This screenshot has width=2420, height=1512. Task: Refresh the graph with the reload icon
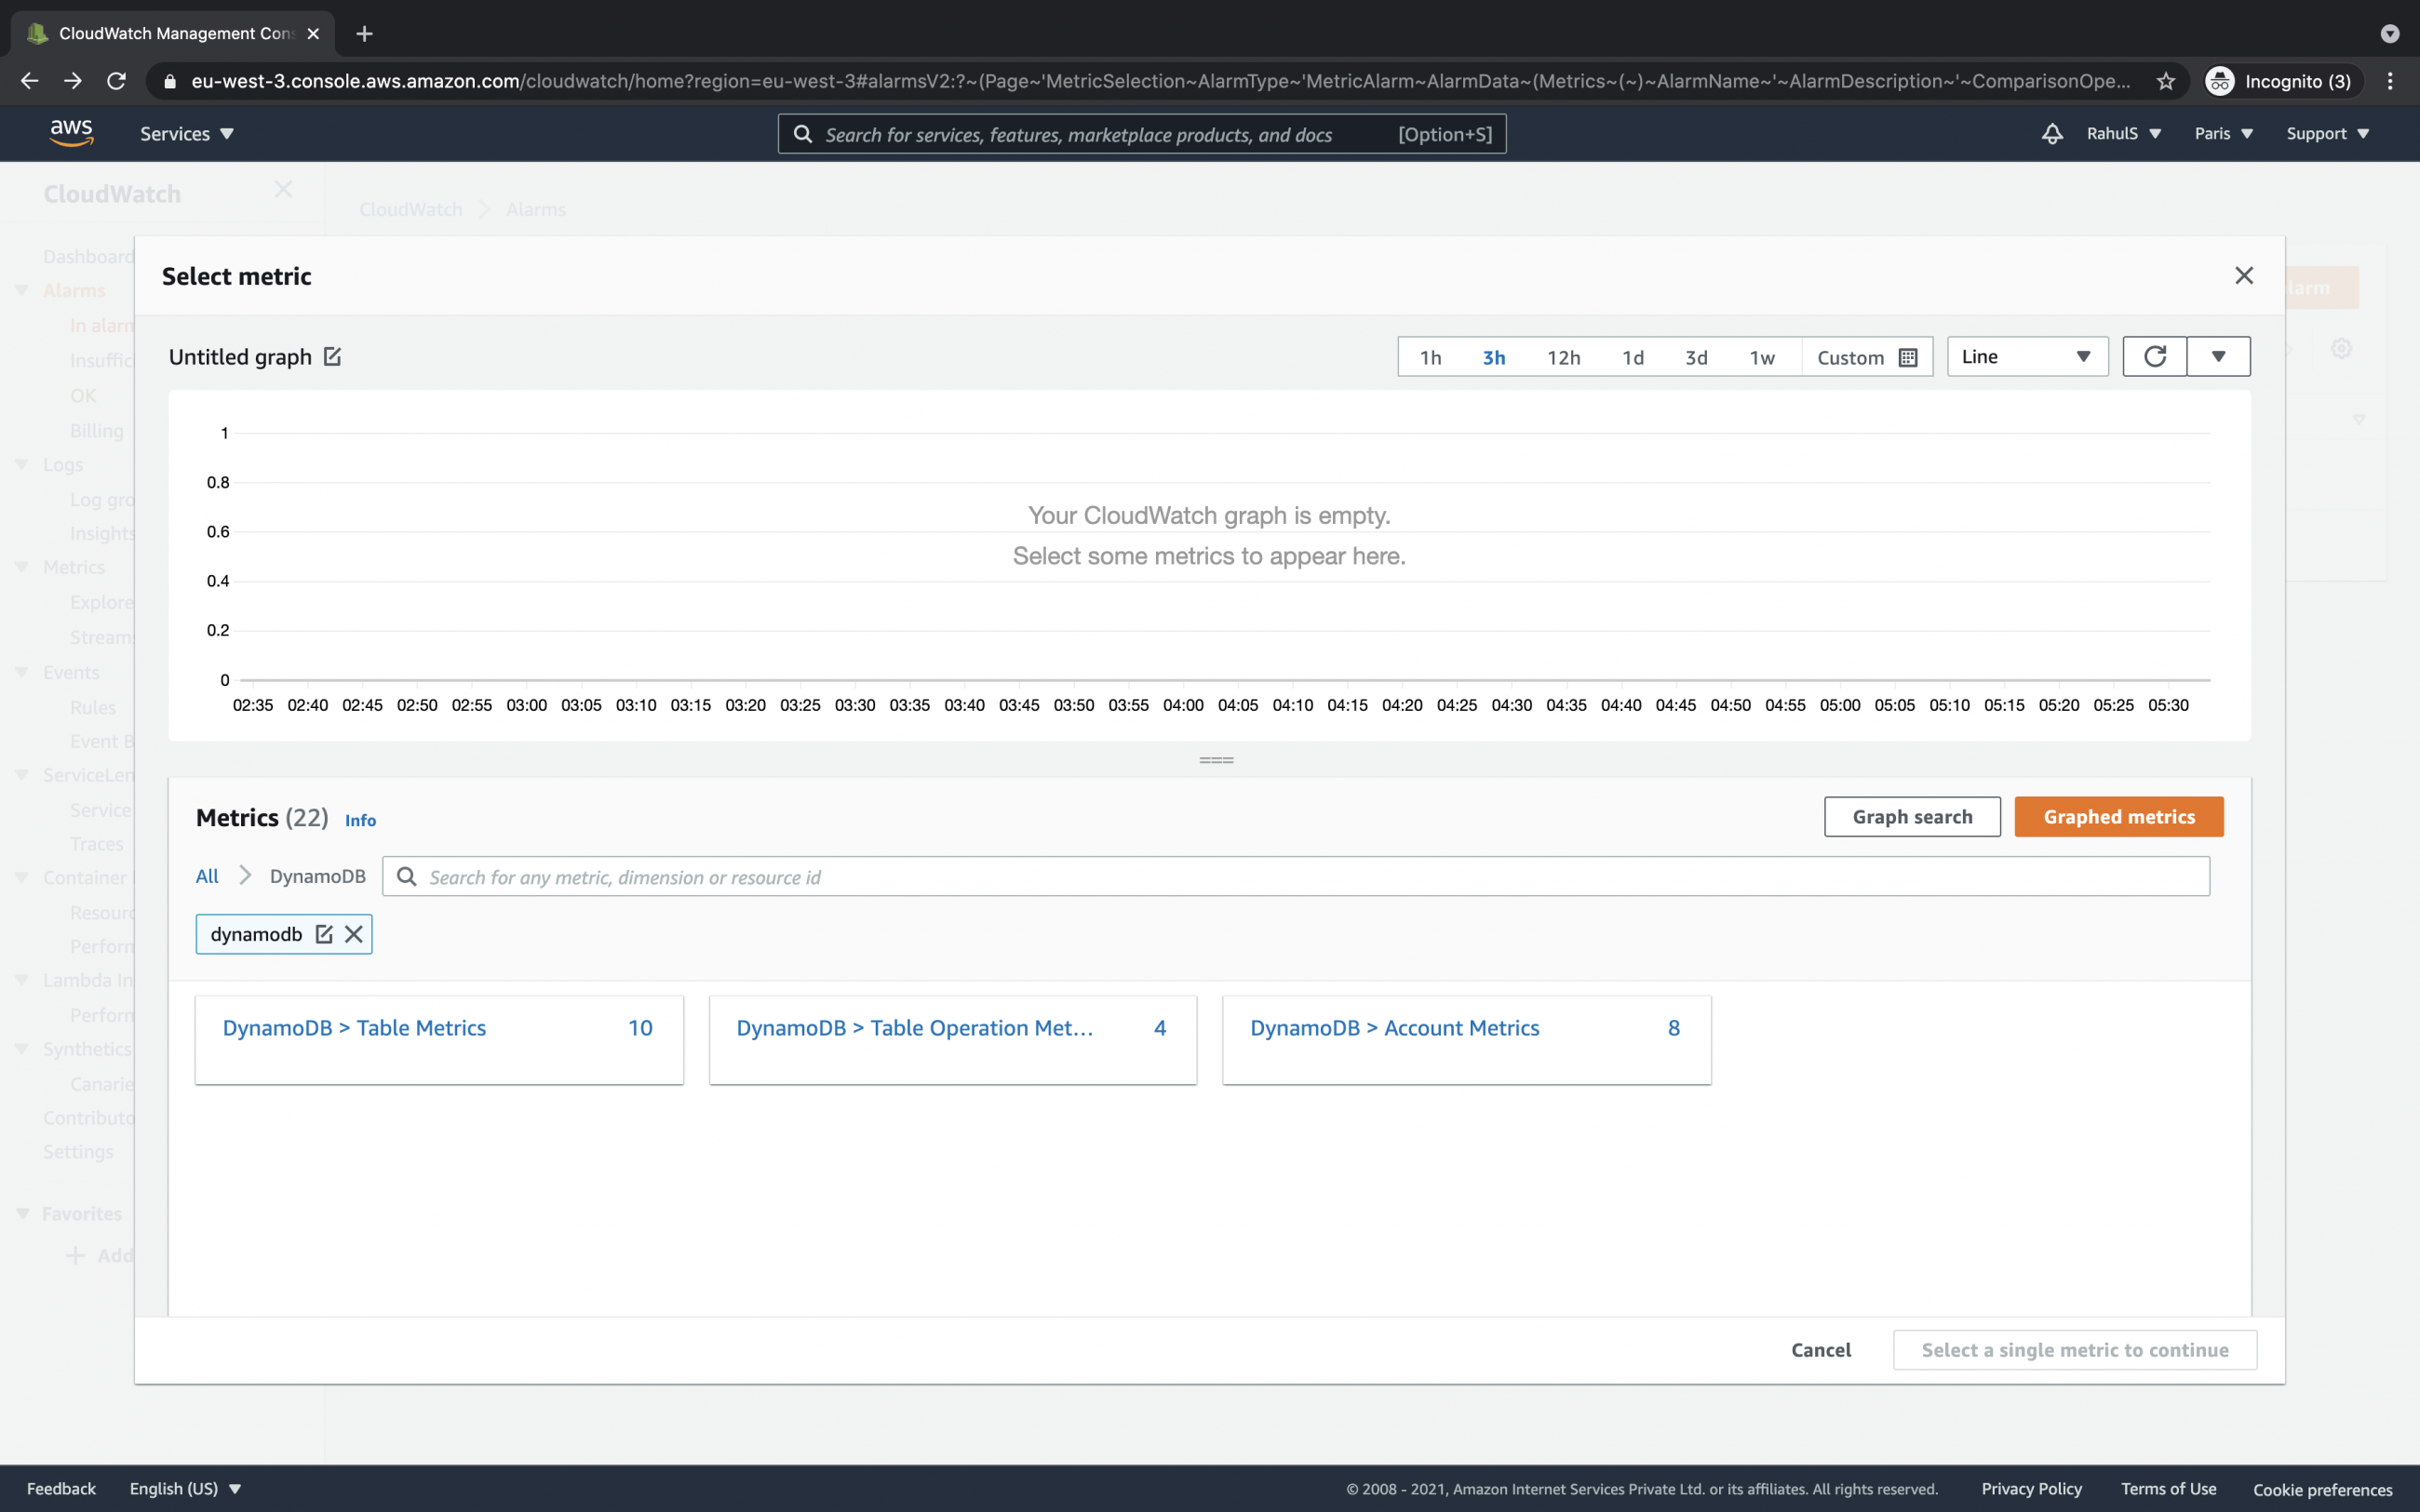[x=2154, y=357]
